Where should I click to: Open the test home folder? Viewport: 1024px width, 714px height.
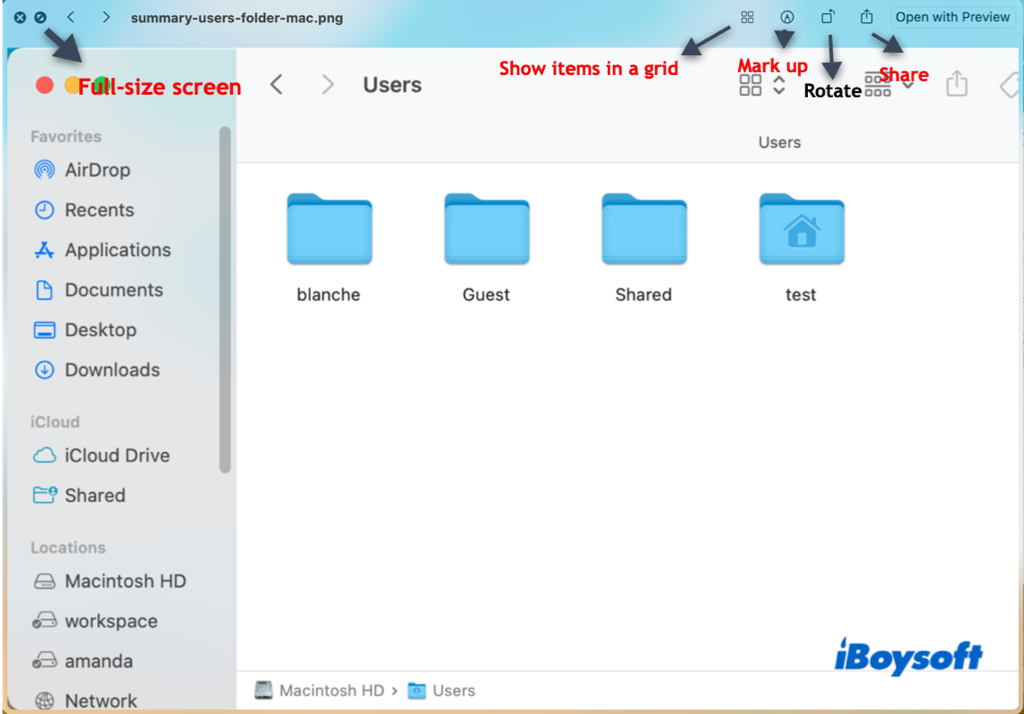tap(801, 231)
